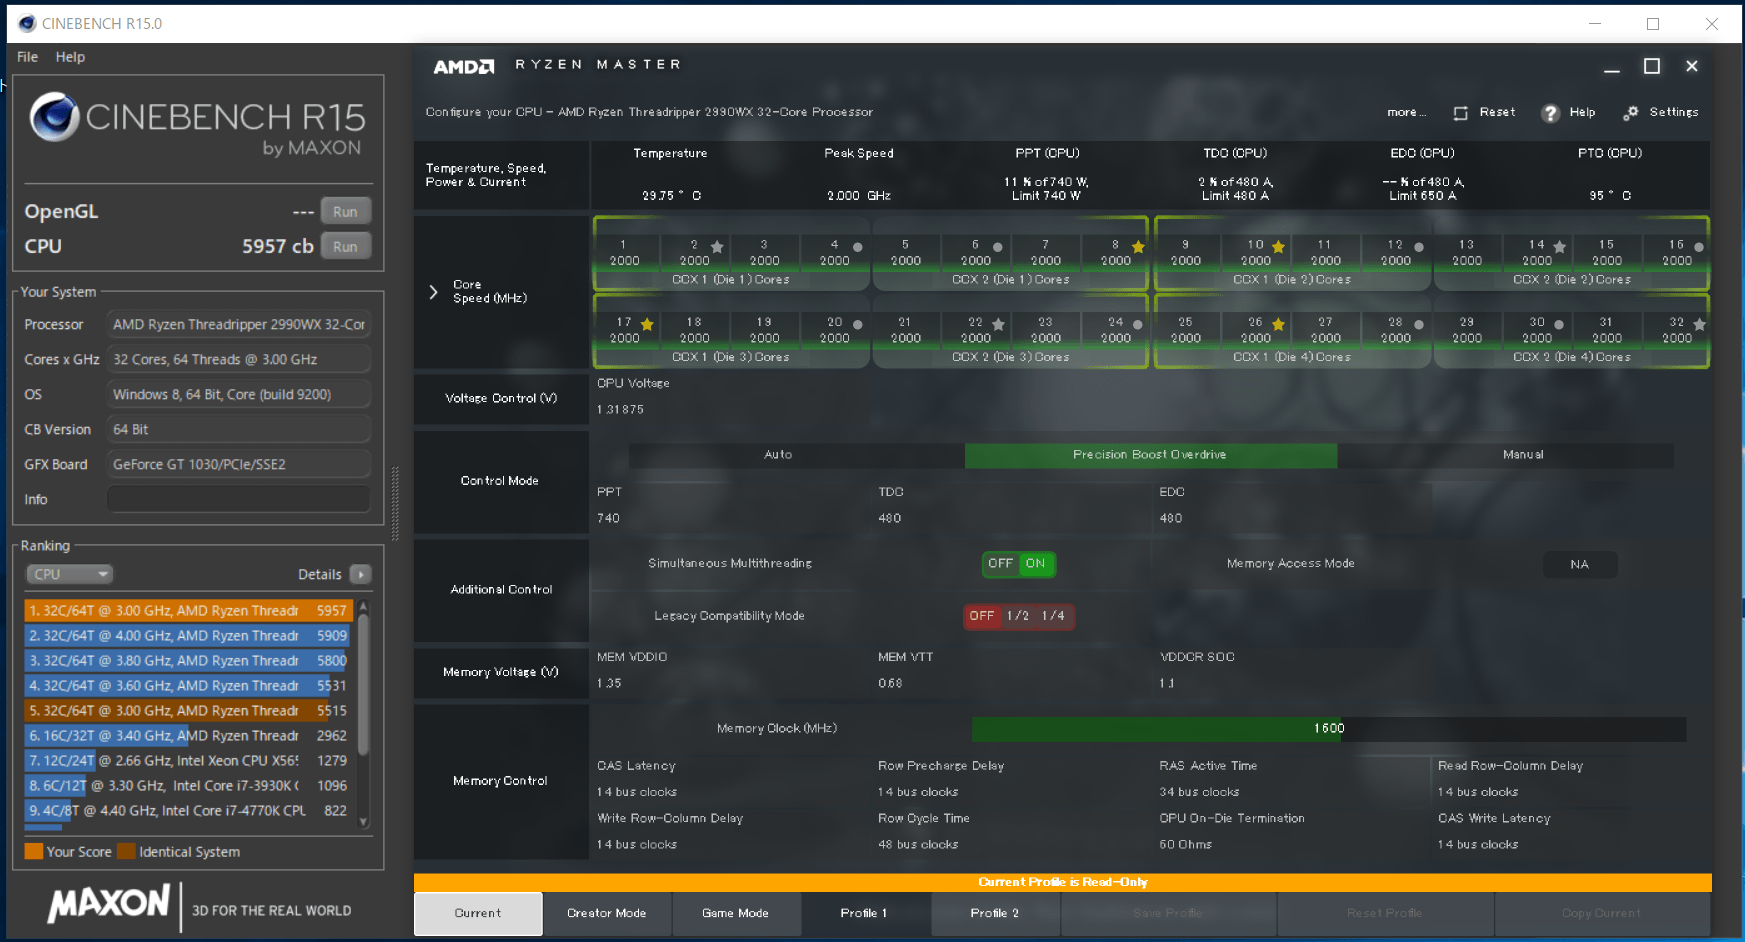Switch to the Profile 1 tab
1745x942 pixels.
tap(865, 913)
